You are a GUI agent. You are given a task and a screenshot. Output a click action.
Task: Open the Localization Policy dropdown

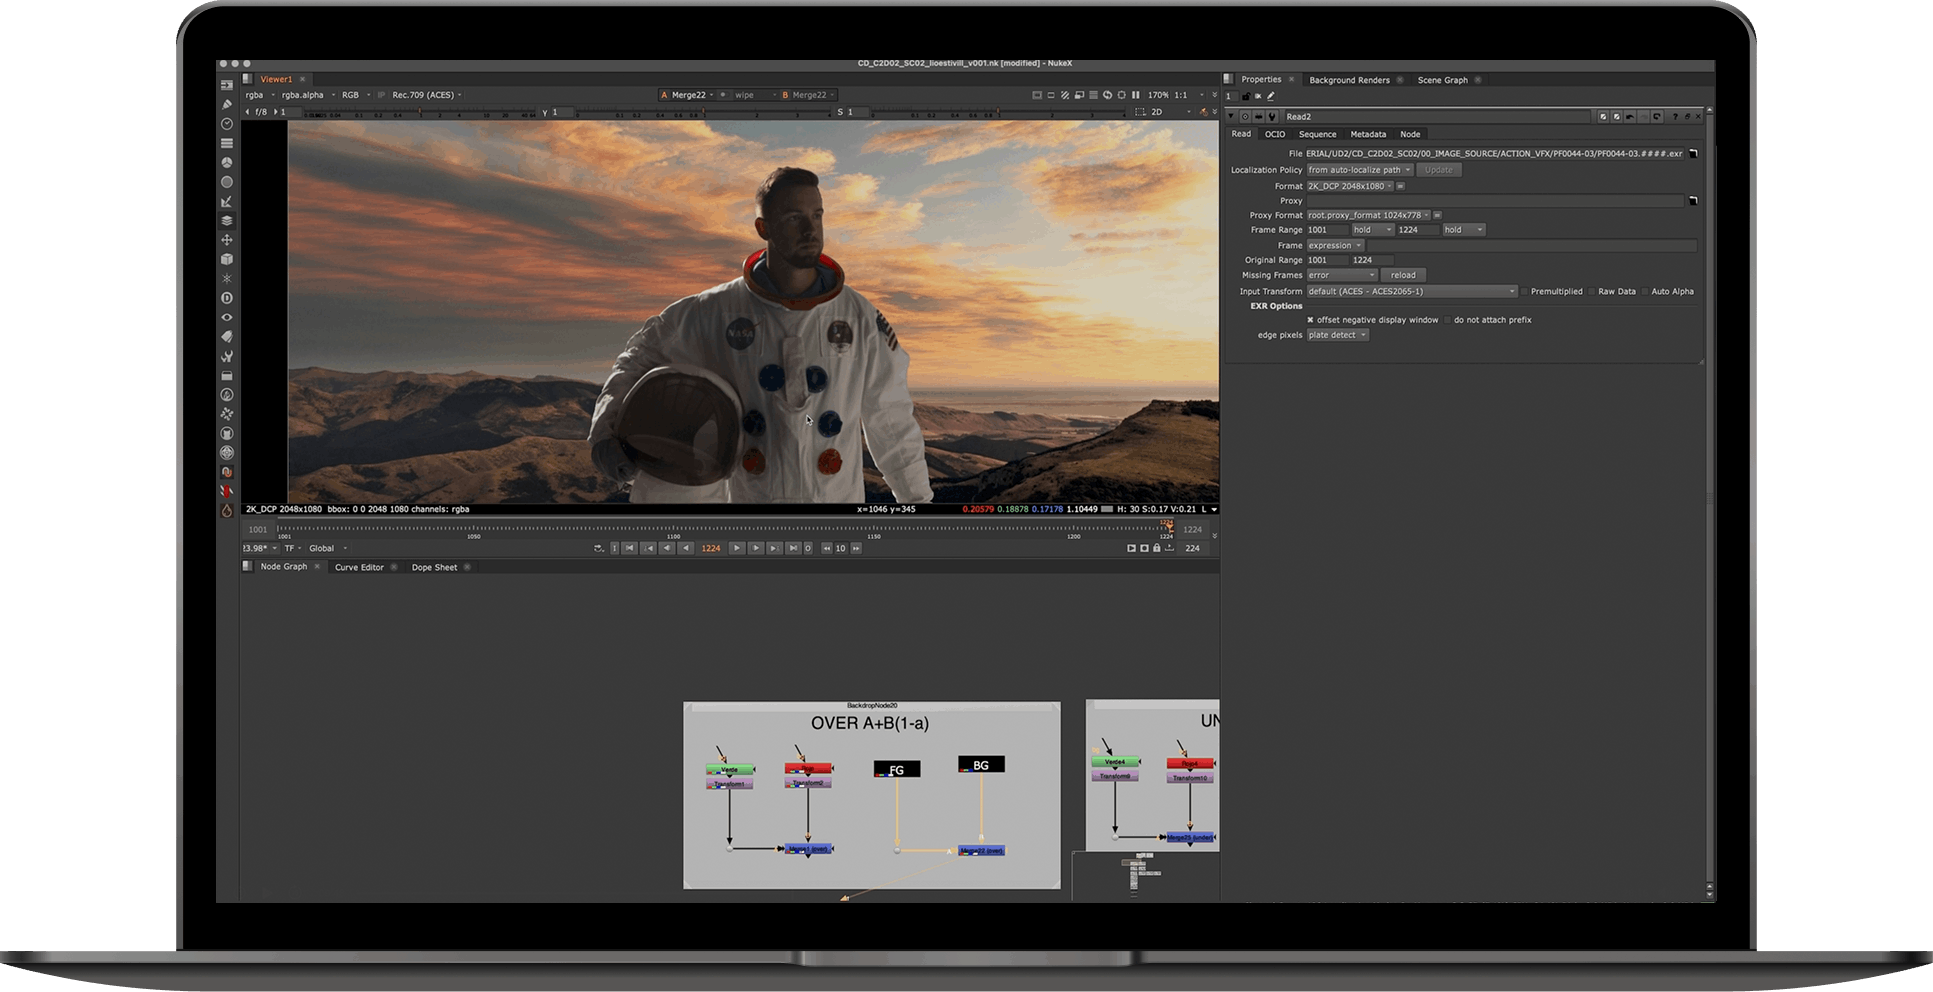1359,170
